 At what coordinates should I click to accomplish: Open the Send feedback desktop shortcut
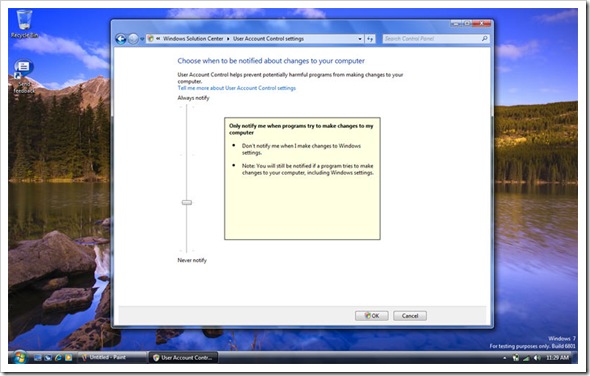[24, 76]
